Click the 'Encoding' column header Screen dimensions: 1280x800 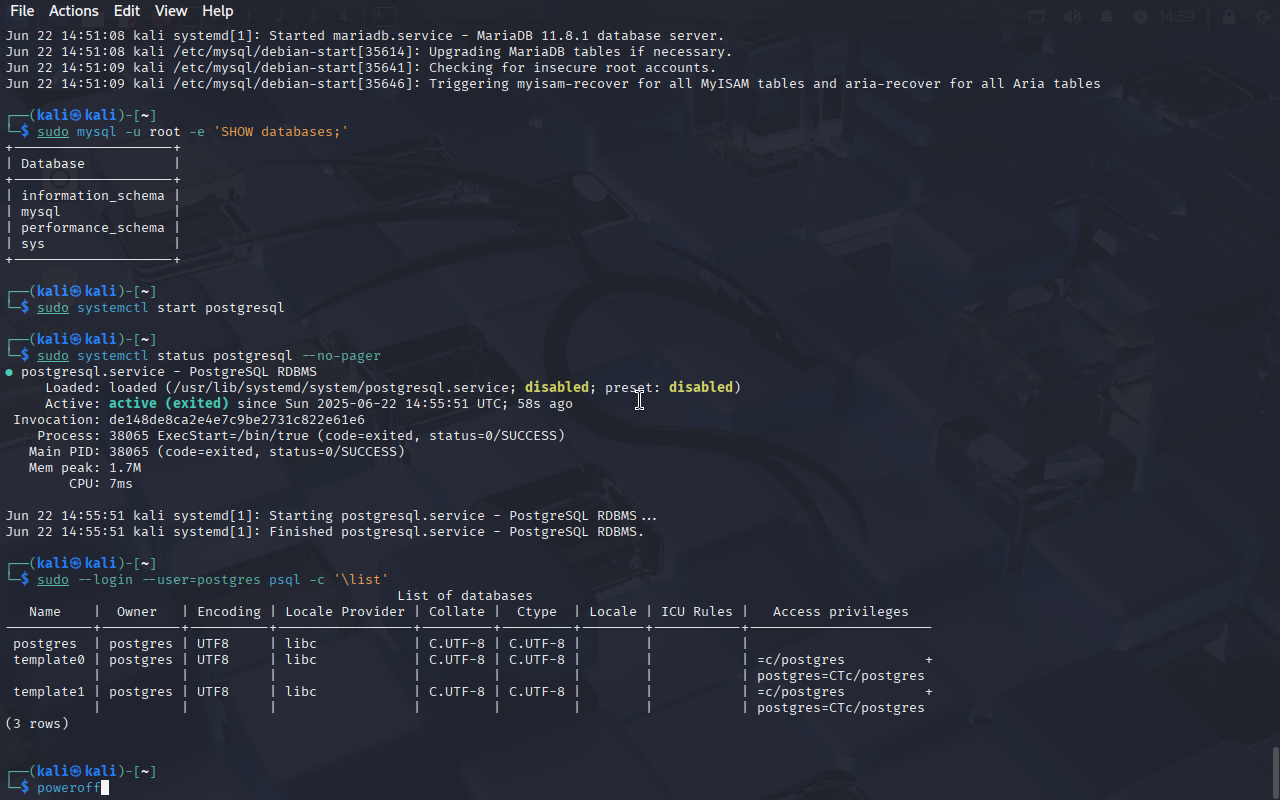pos(229,612)
